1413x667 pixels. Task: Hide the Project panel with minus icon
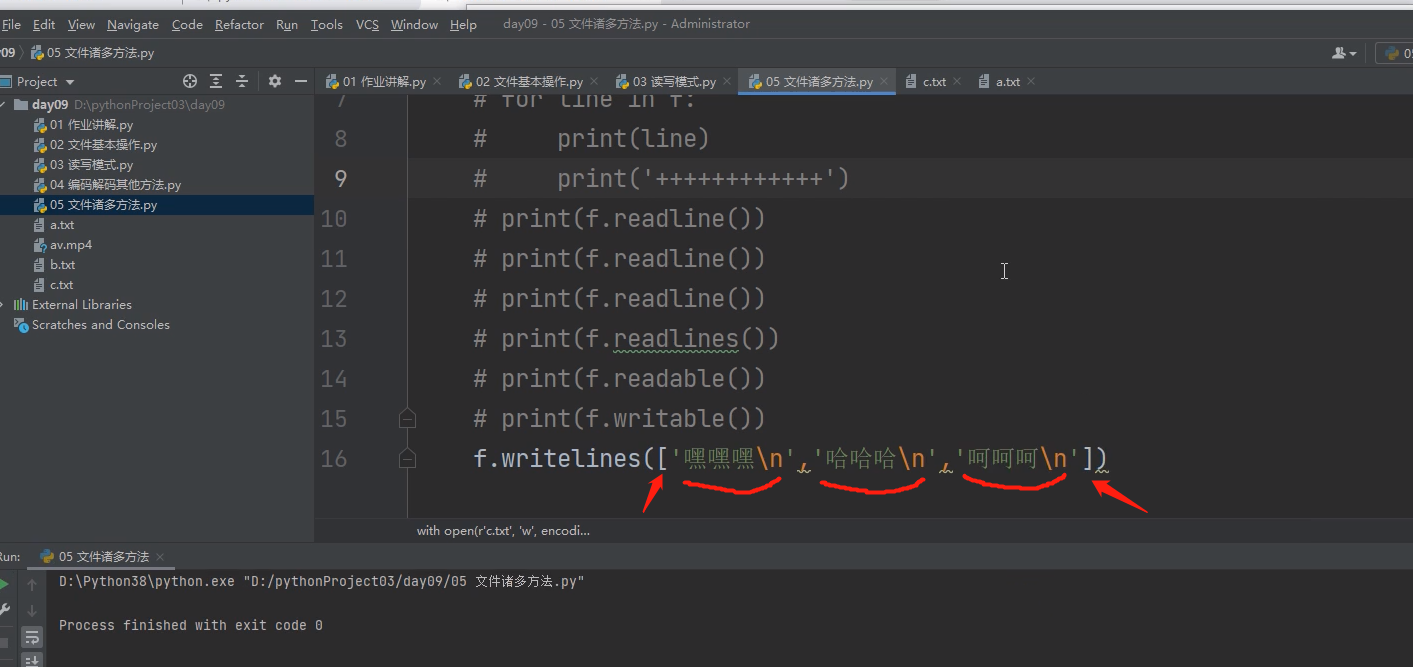pos(299,81)
